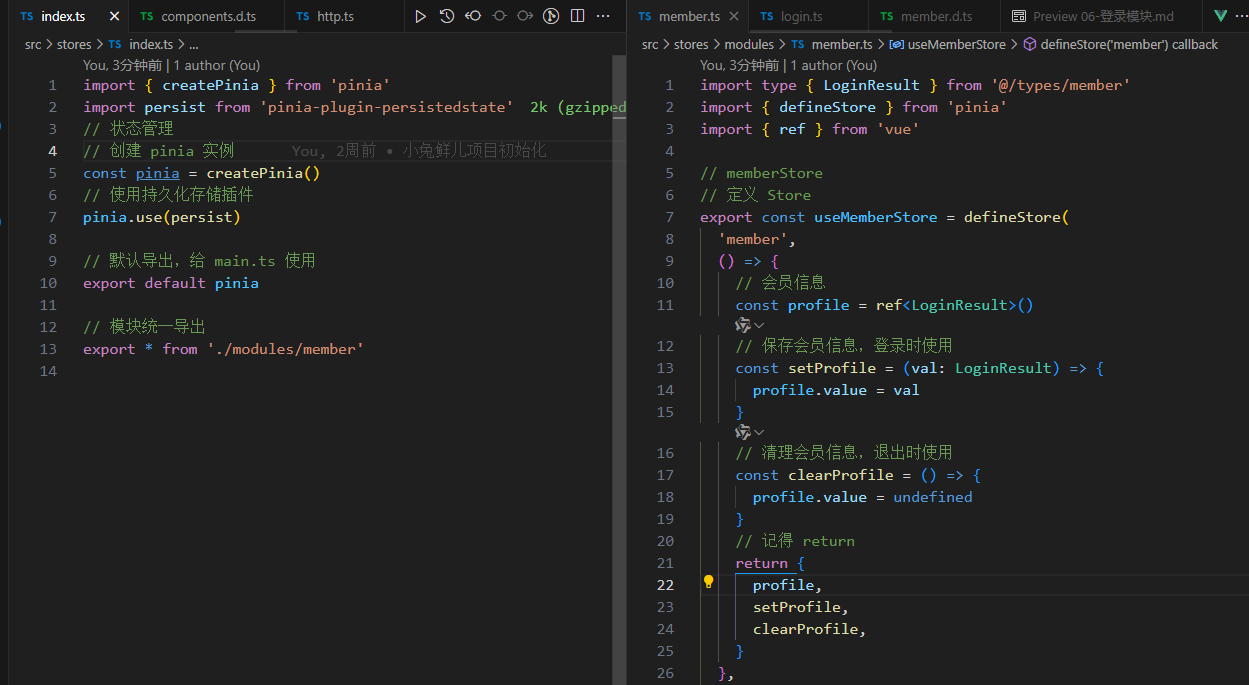Click the 'return {' line 21 text
This screenshot has height=685, width=1249.
point(770,563)
